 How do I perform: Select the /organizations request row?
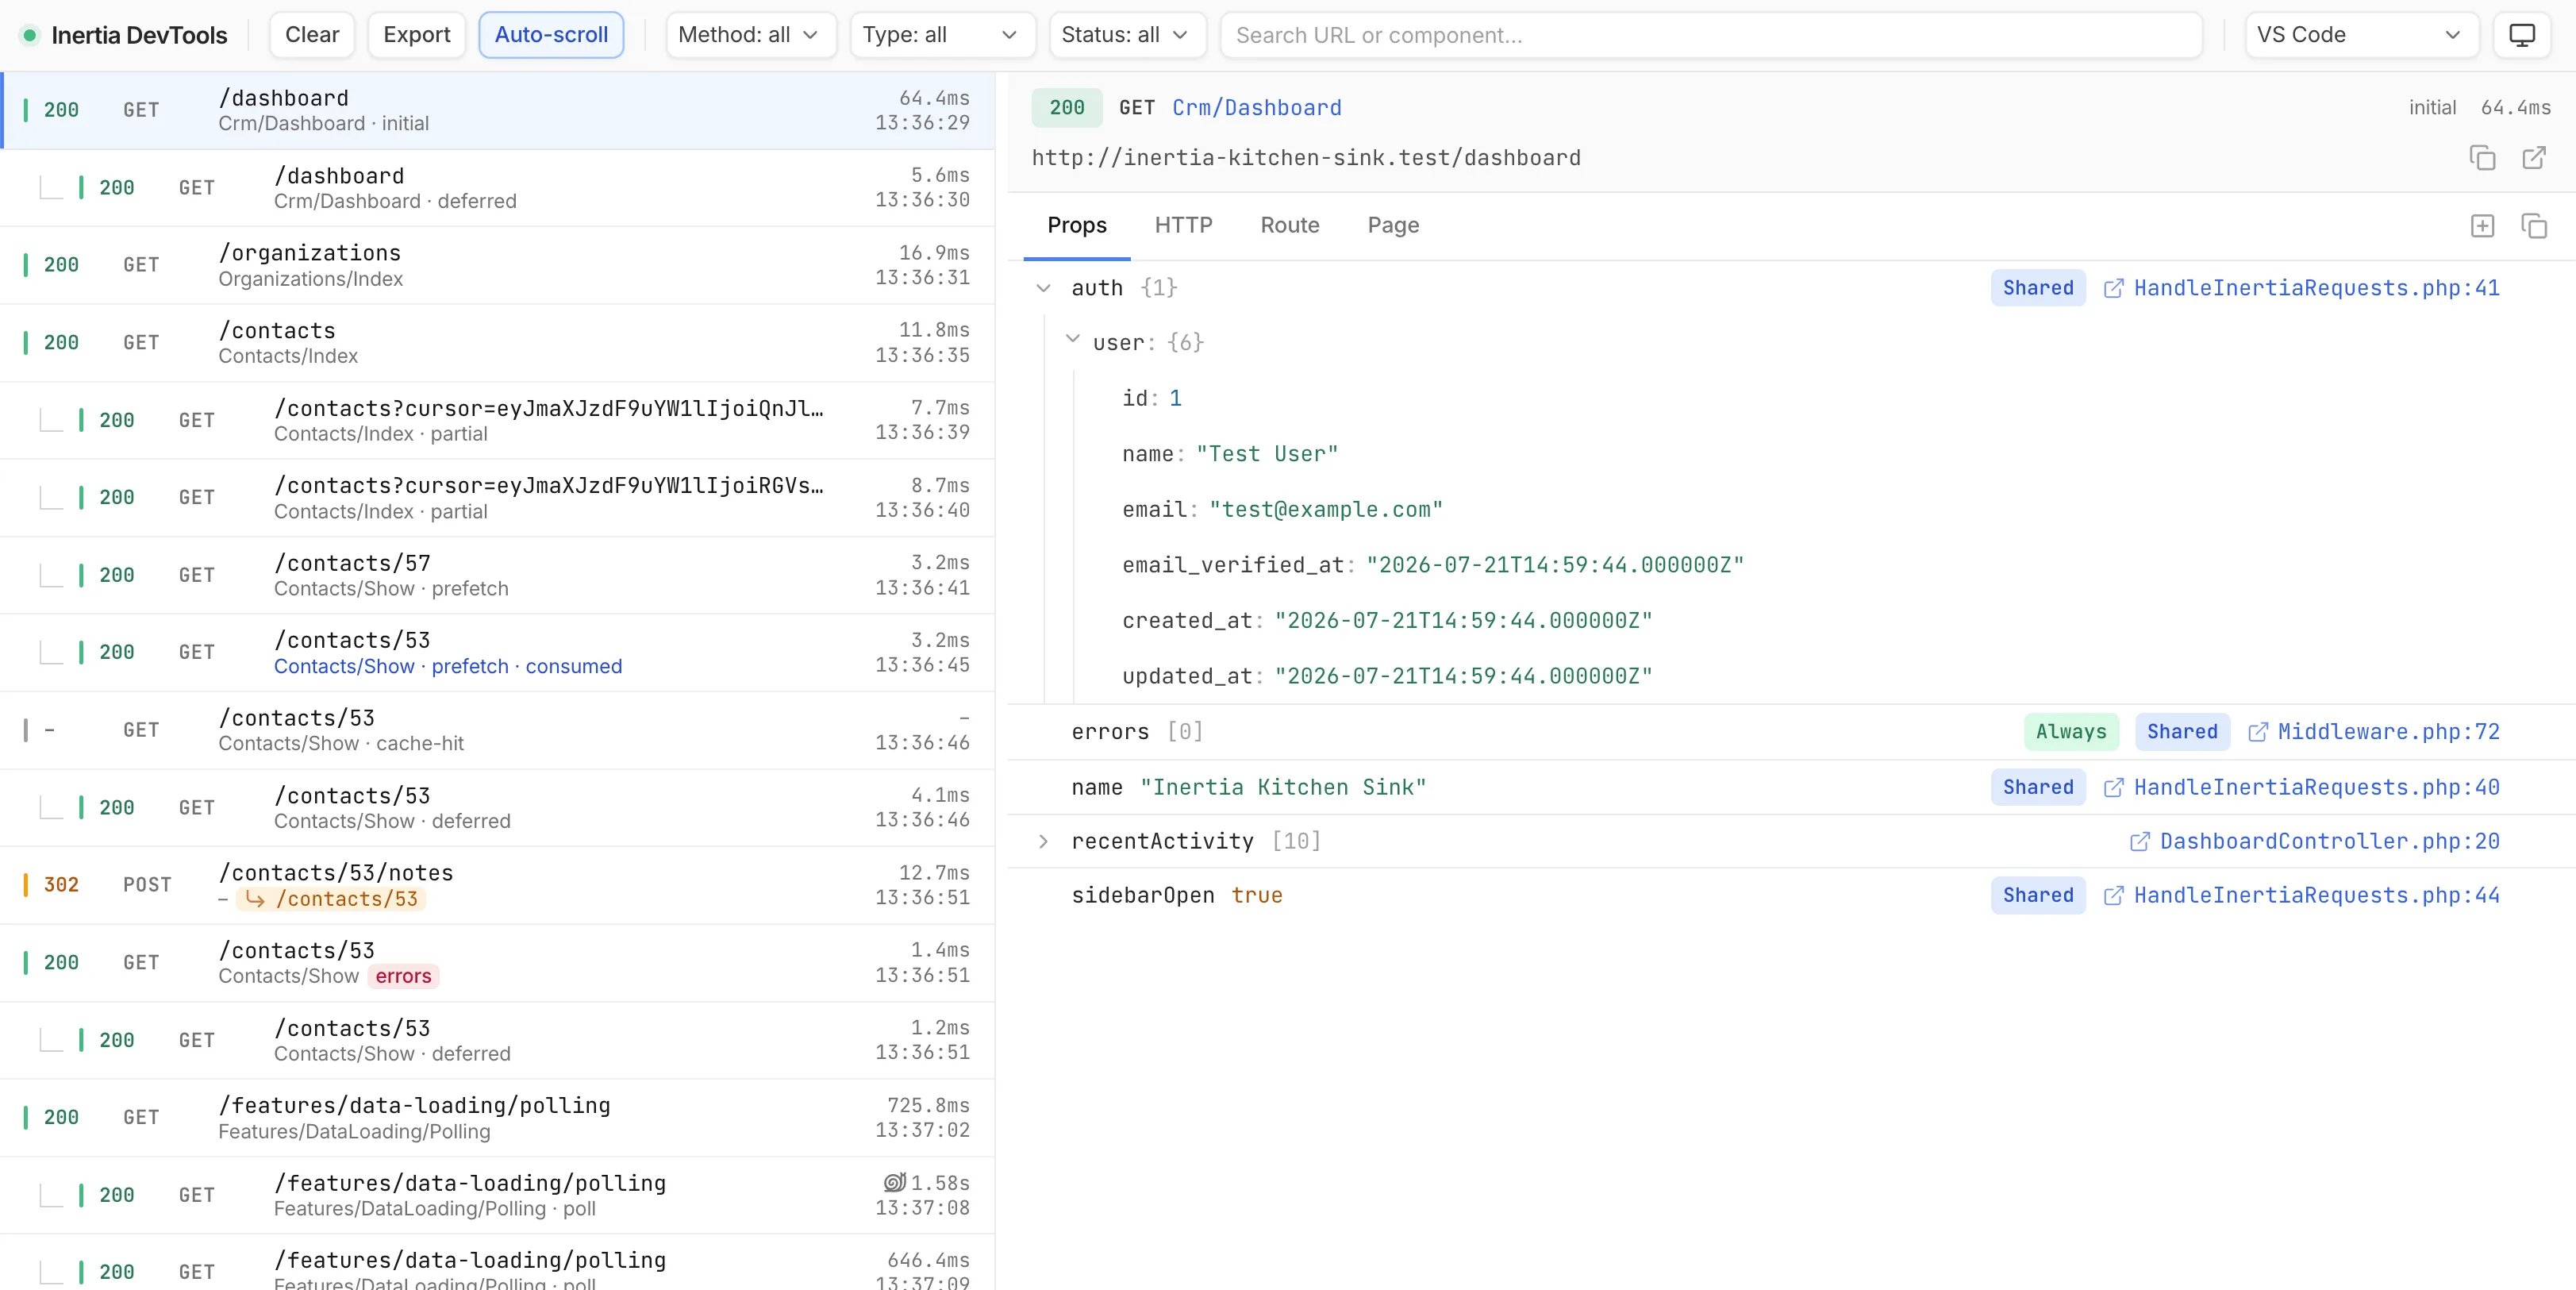497,265
